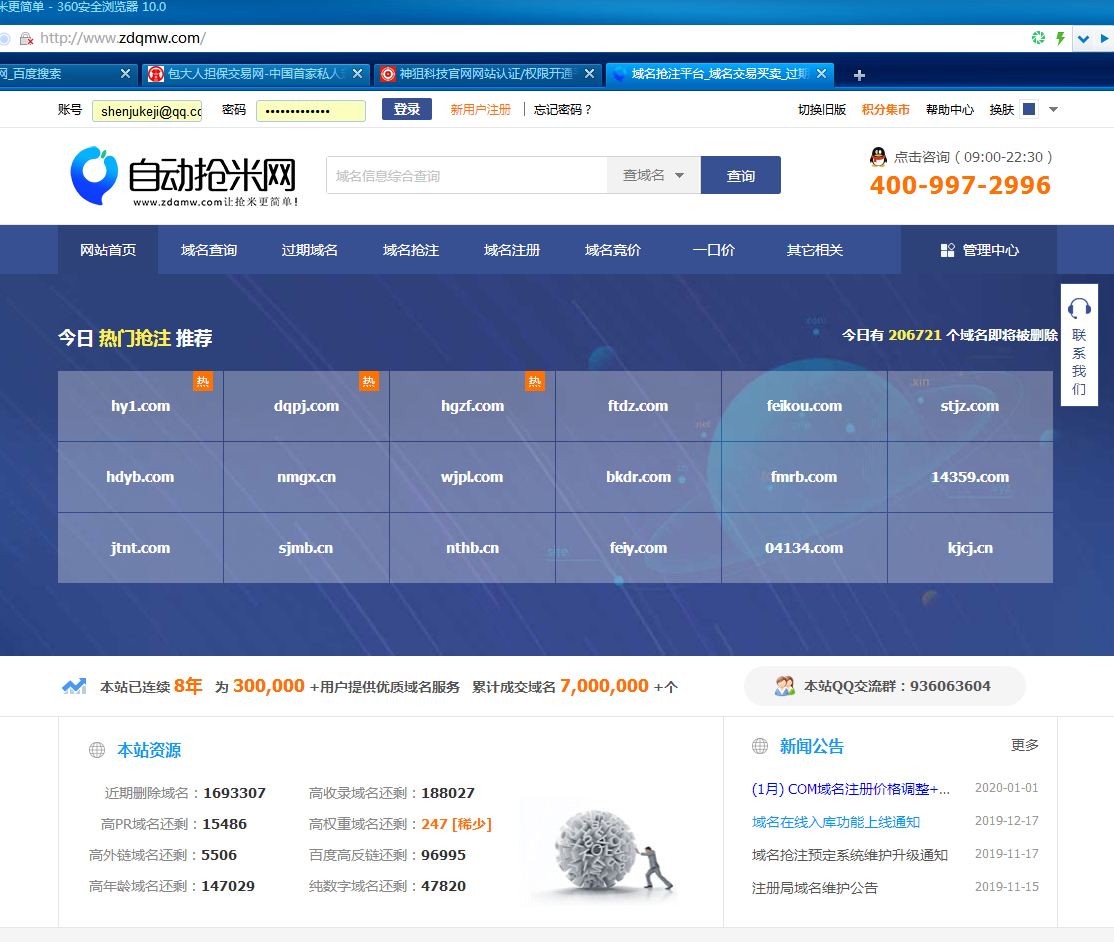
Task: Expand the 换肤 skin dropdown arrow
Action: click(1053, 109)
